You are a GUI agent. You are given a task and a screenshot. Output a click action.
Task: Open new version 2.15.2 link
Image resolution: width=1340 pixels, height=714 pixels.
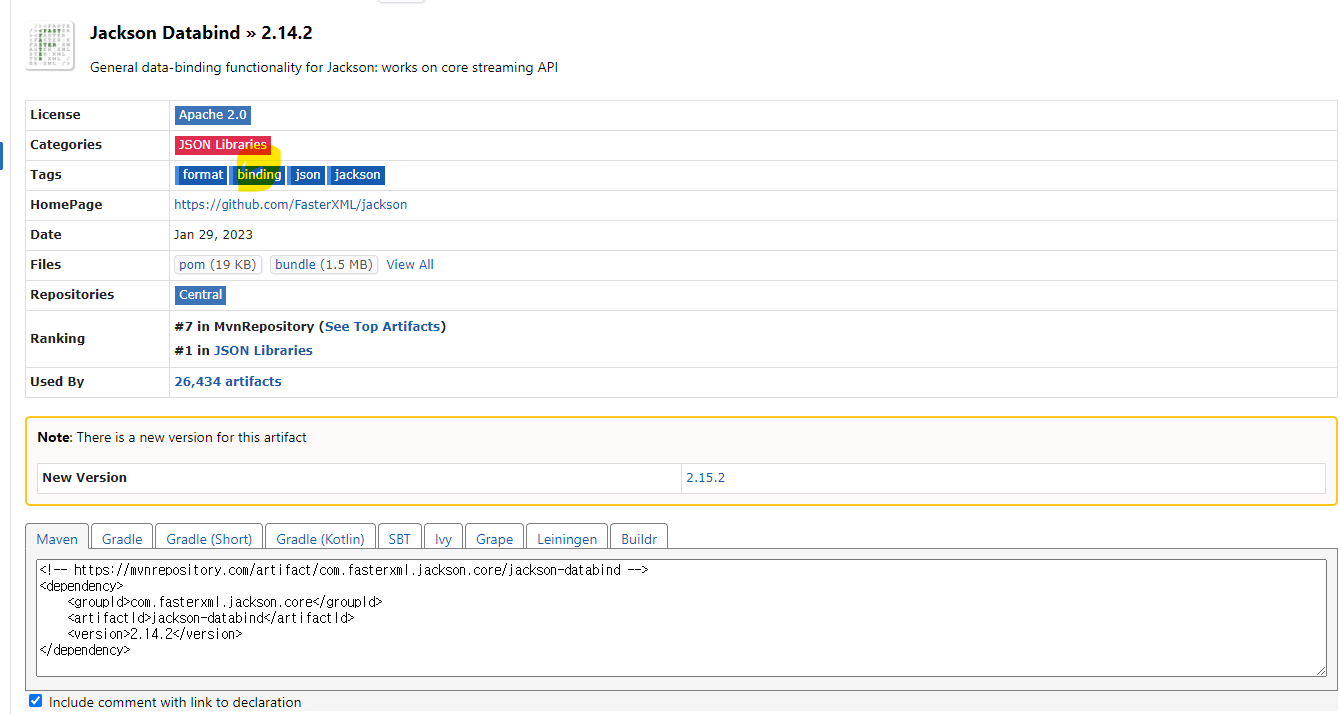[x=705, y=478]
